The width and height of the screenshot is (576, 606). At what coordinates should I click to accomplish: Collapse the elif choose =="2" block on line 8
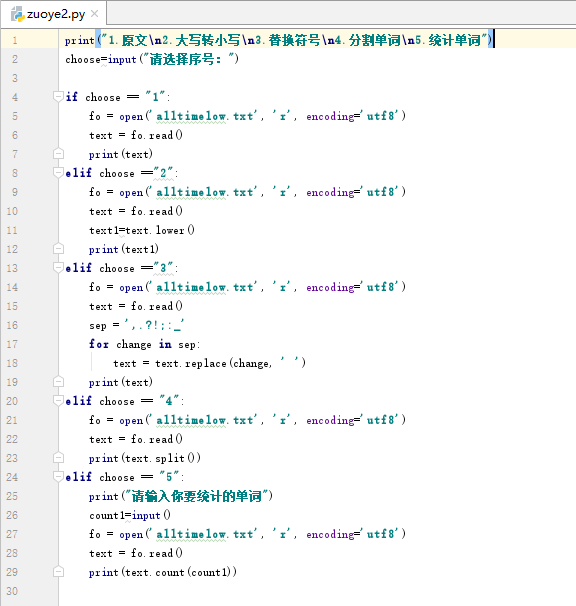58,172
